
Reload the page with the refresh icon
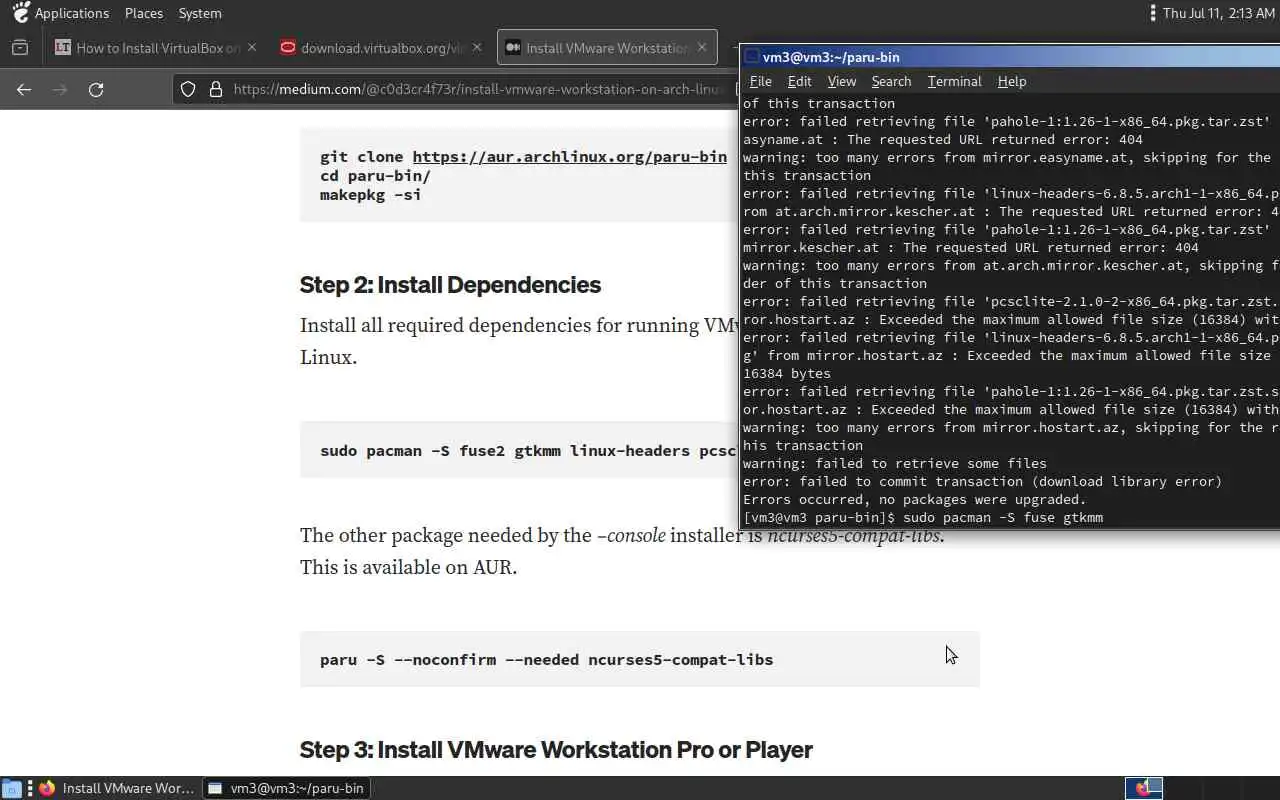coord(96,89)
